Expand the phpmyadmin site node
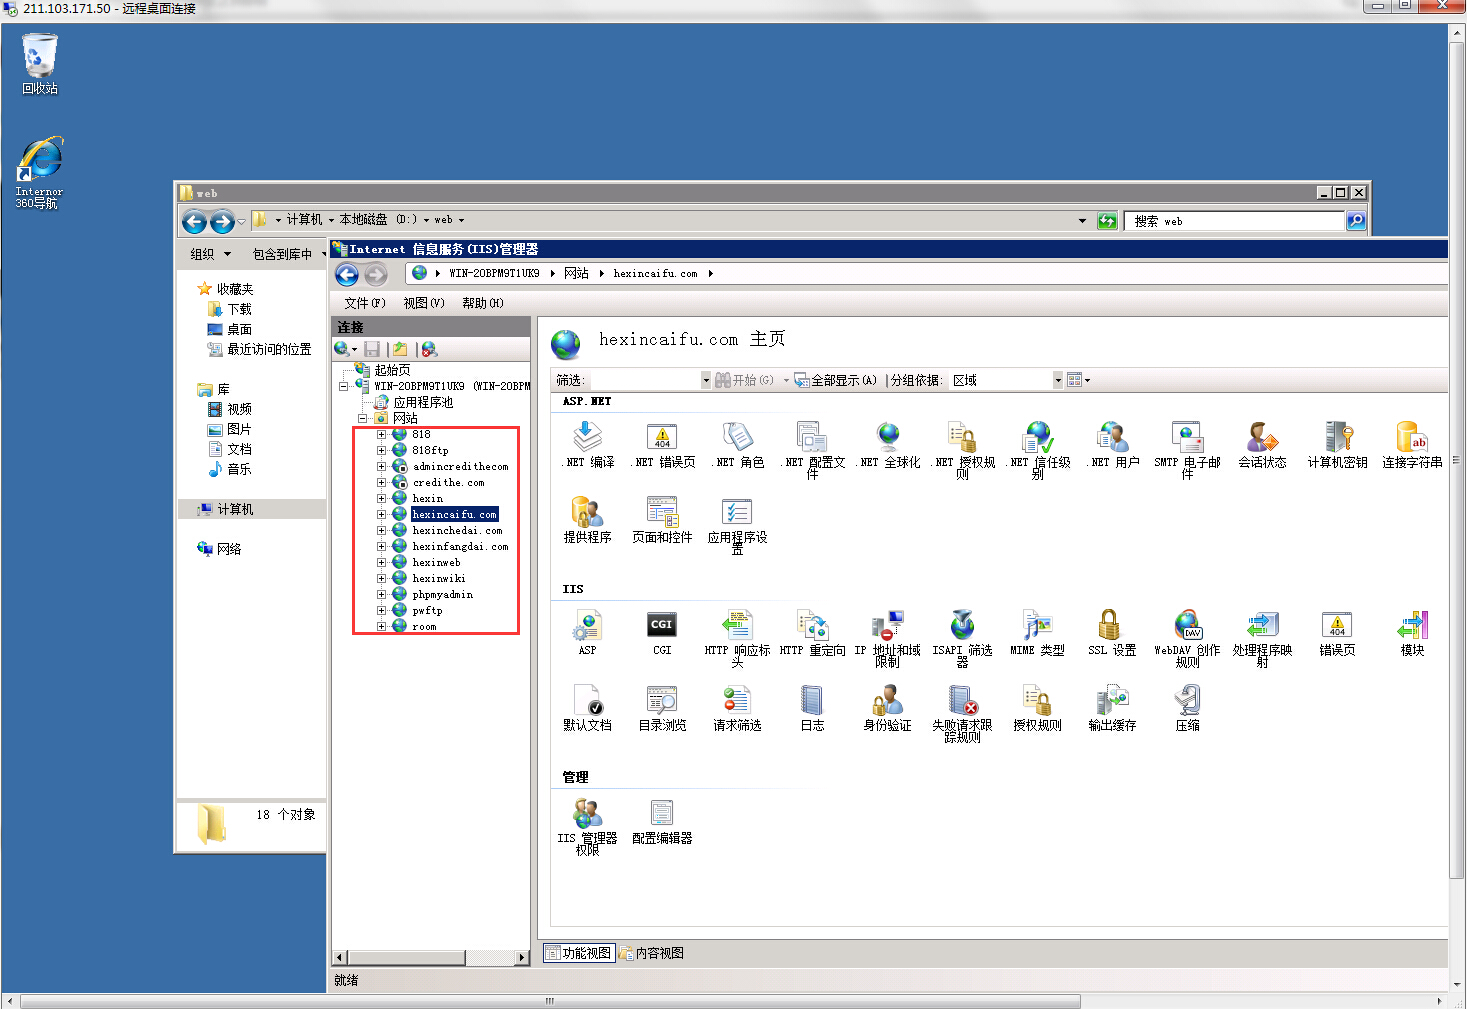Image resolution: width=1467 pixels, height=1009 pixels. pyautogui.click(x=381, y=594)
